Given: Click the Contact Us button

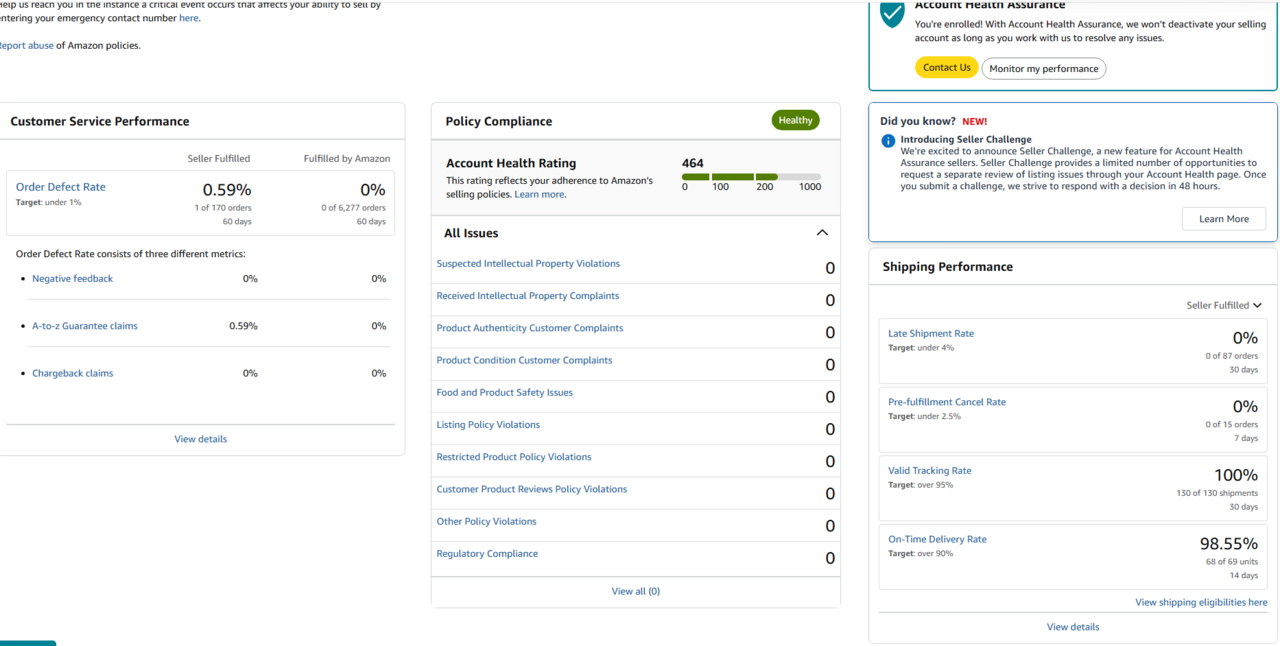Looking at the screenshot, I should (946, 68).
